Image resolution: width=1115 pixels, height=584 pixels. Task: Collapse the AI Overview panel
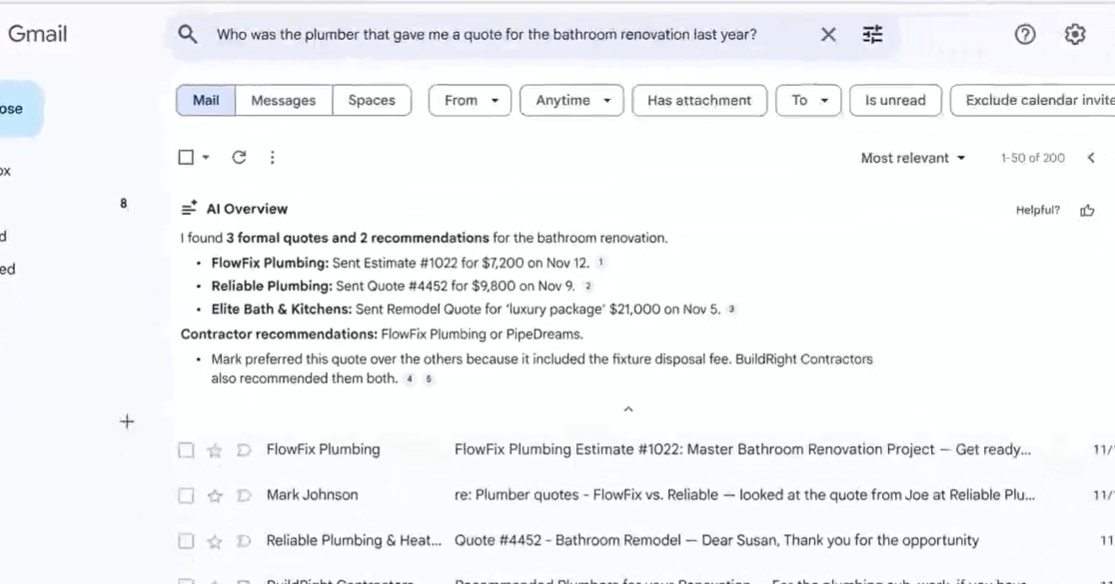click(628, 409)
